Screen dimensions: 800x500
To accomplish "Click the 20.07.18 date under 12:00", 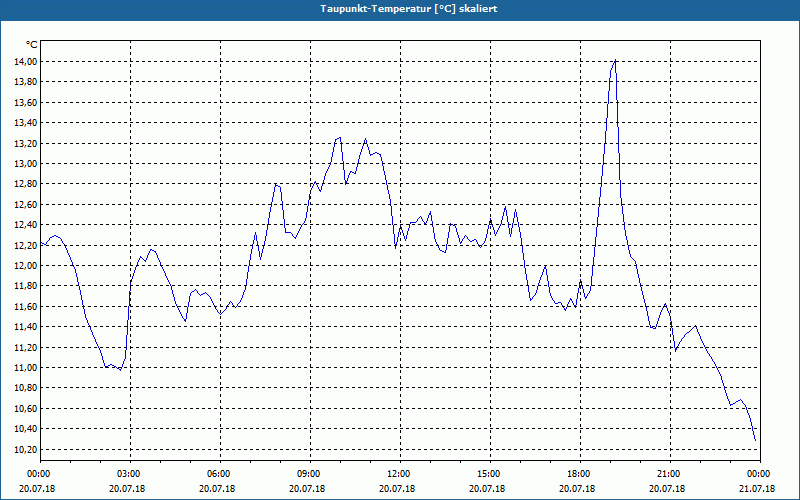I will coord(397,488).
